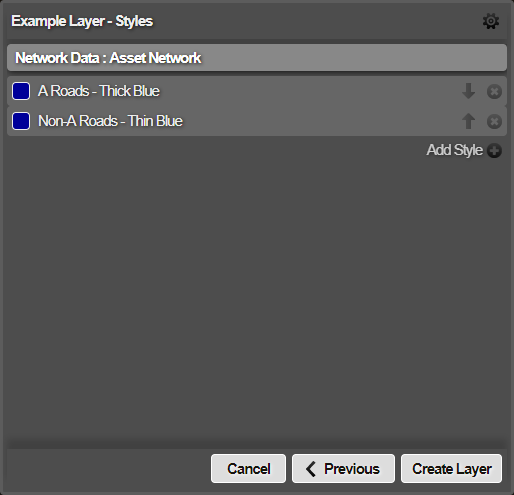Click the Asset Network text in header
This screenshot has width=514, height=495.
(155, 58)
